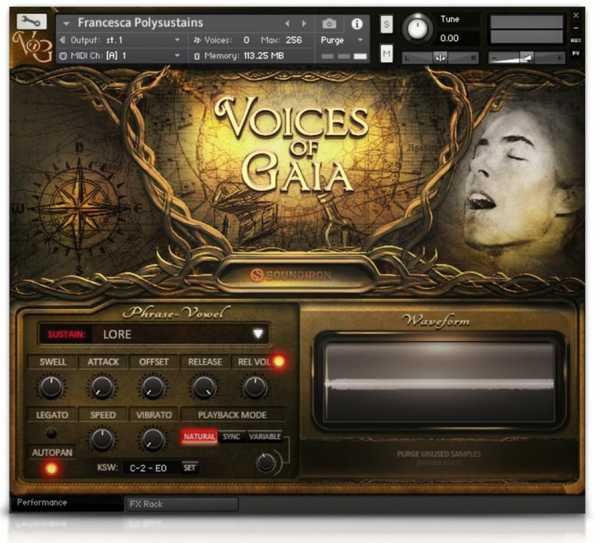Turn the variable playback mode knob
The width and height of the screenshot is (600, 543).
(266, 462)
